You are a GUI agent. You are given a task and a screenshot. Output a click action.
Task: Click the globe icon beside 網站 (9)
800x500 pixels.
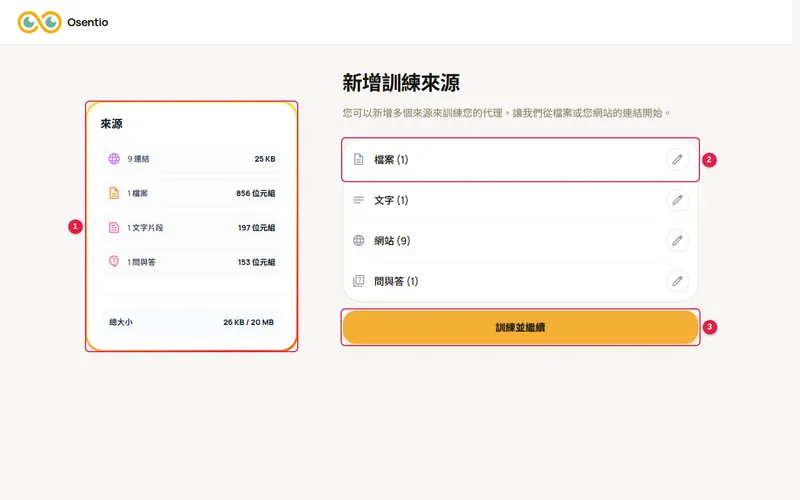pos(359,240)
